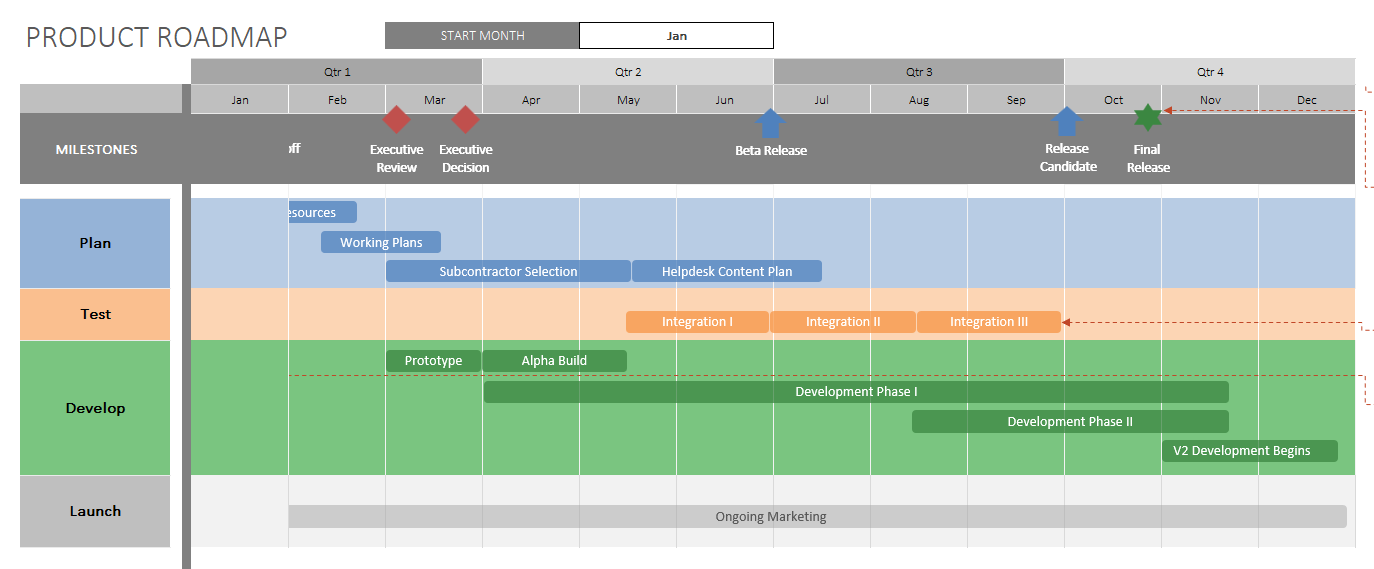Click the Dec month header

(1307, 100)
